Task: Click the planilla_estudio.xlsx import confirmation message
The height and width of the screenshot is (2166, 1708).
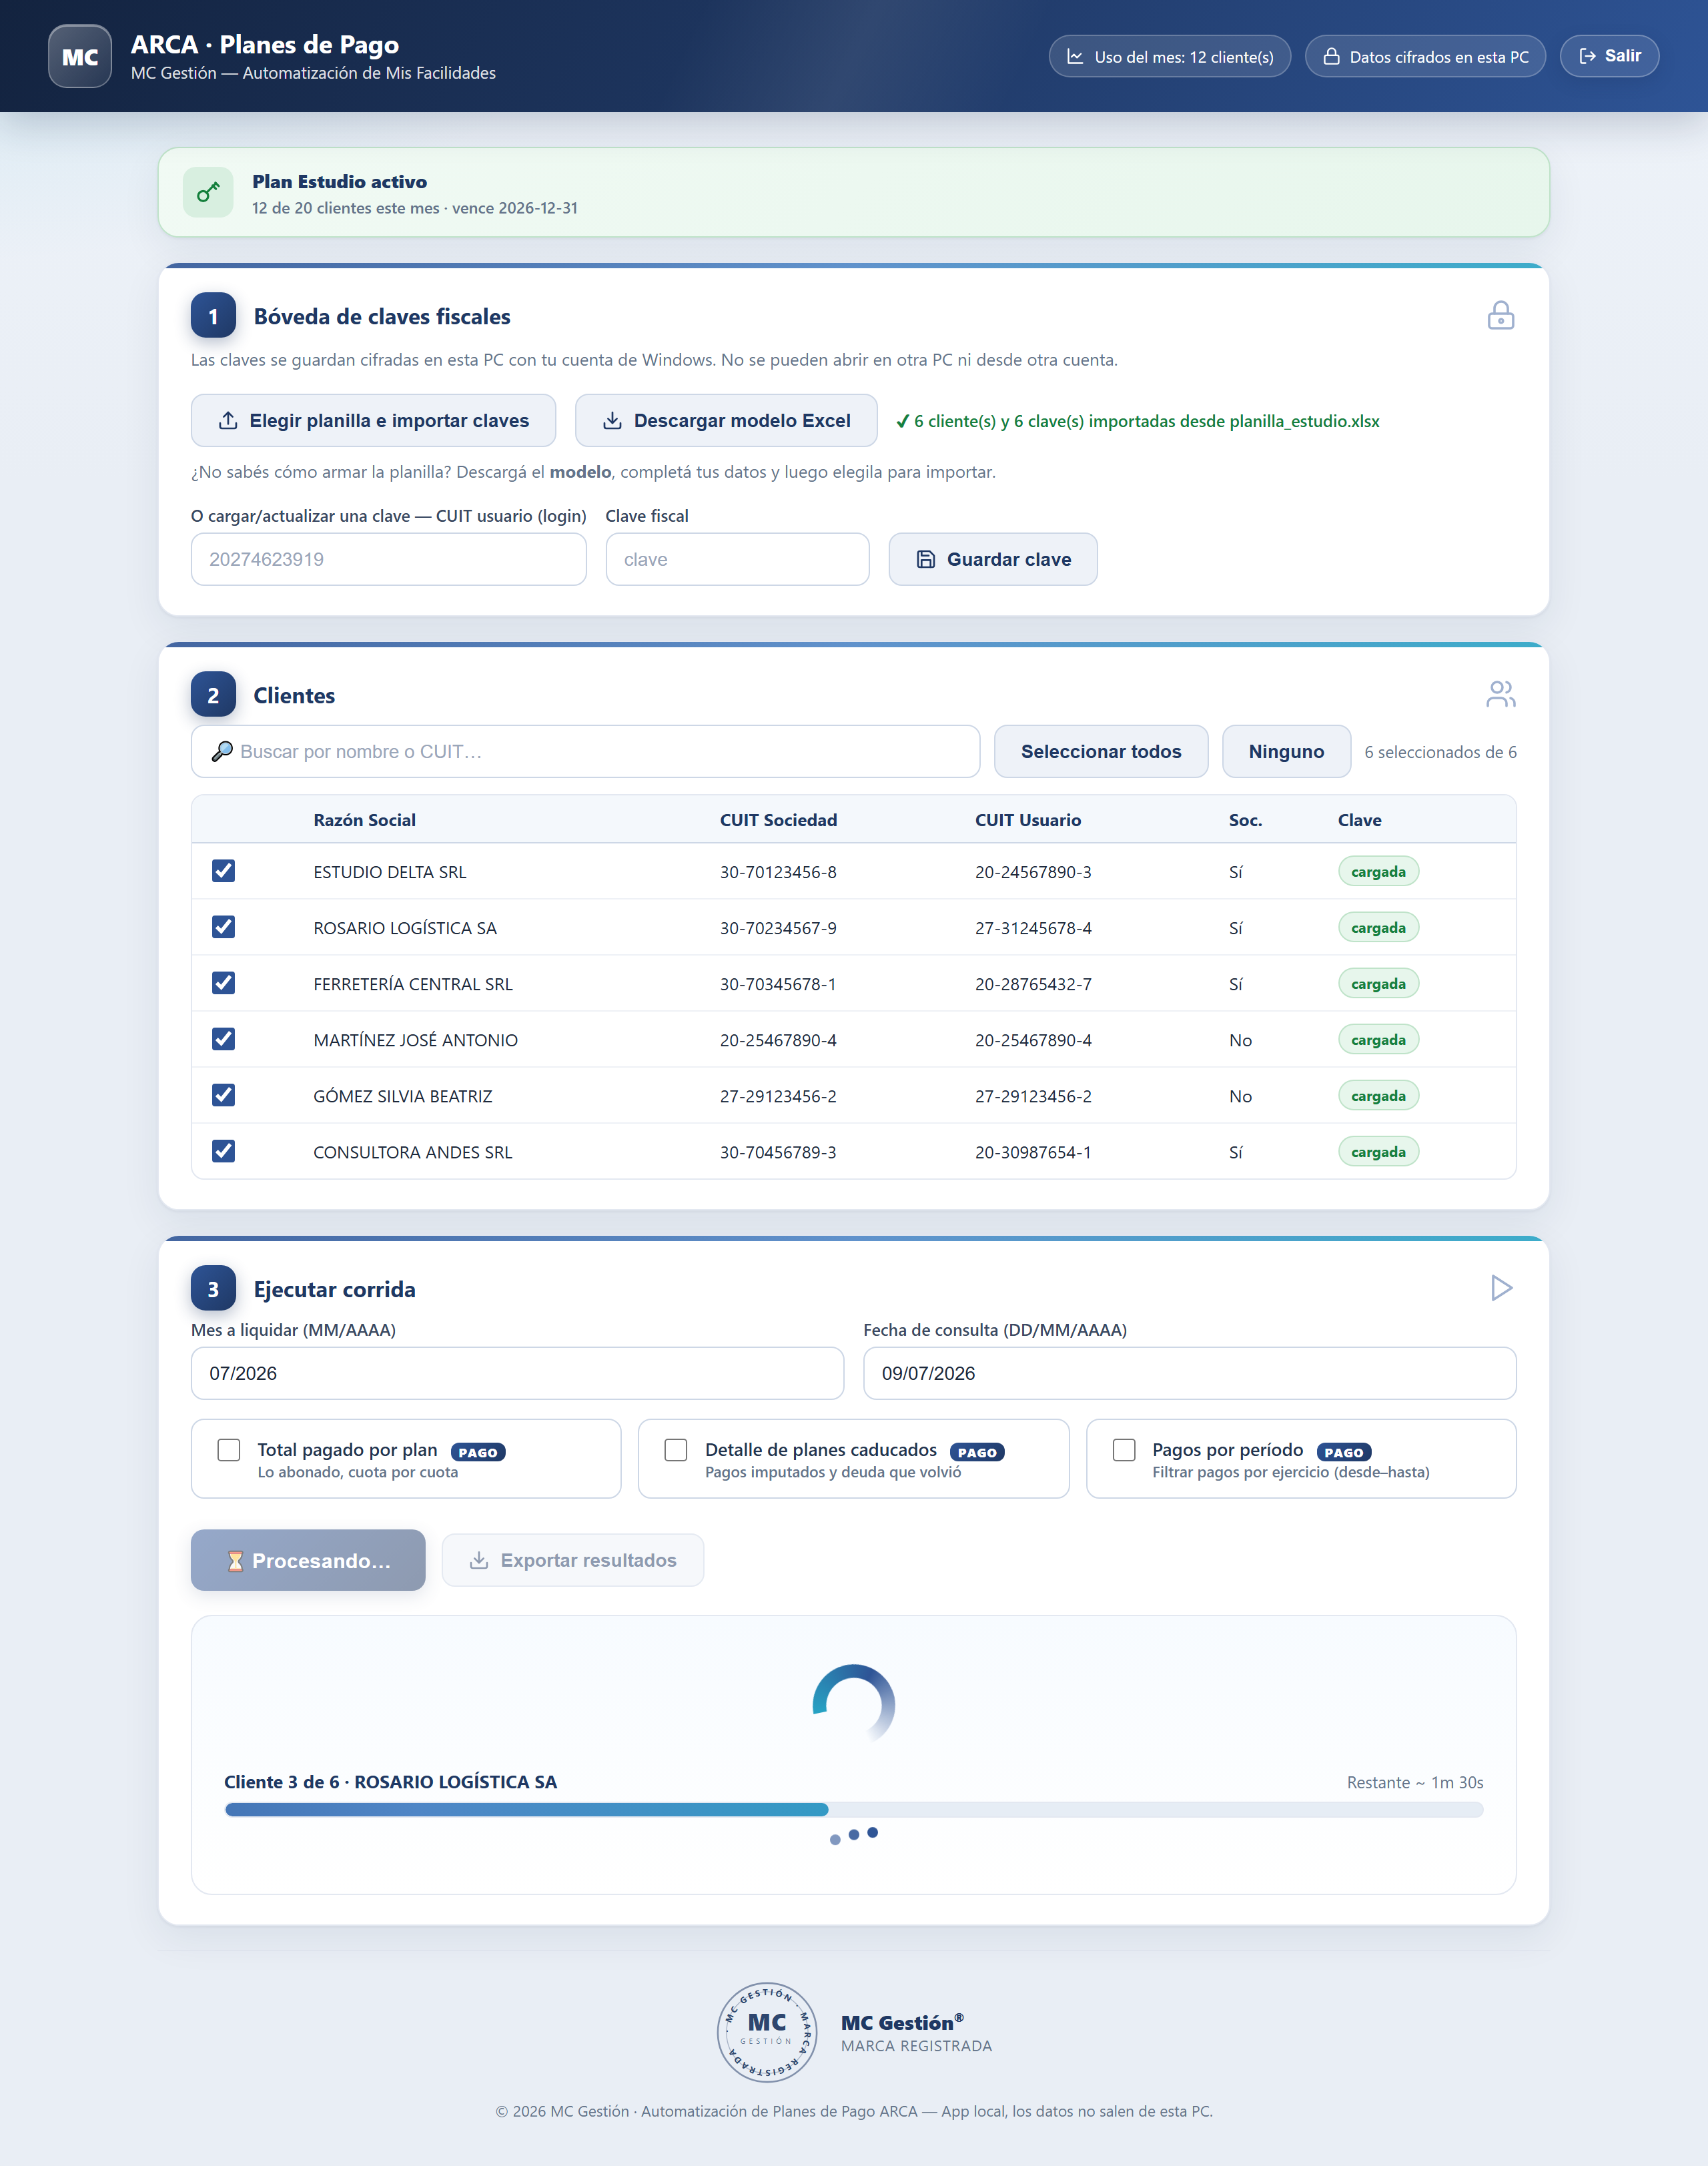Action: (x=1138, y=421)
